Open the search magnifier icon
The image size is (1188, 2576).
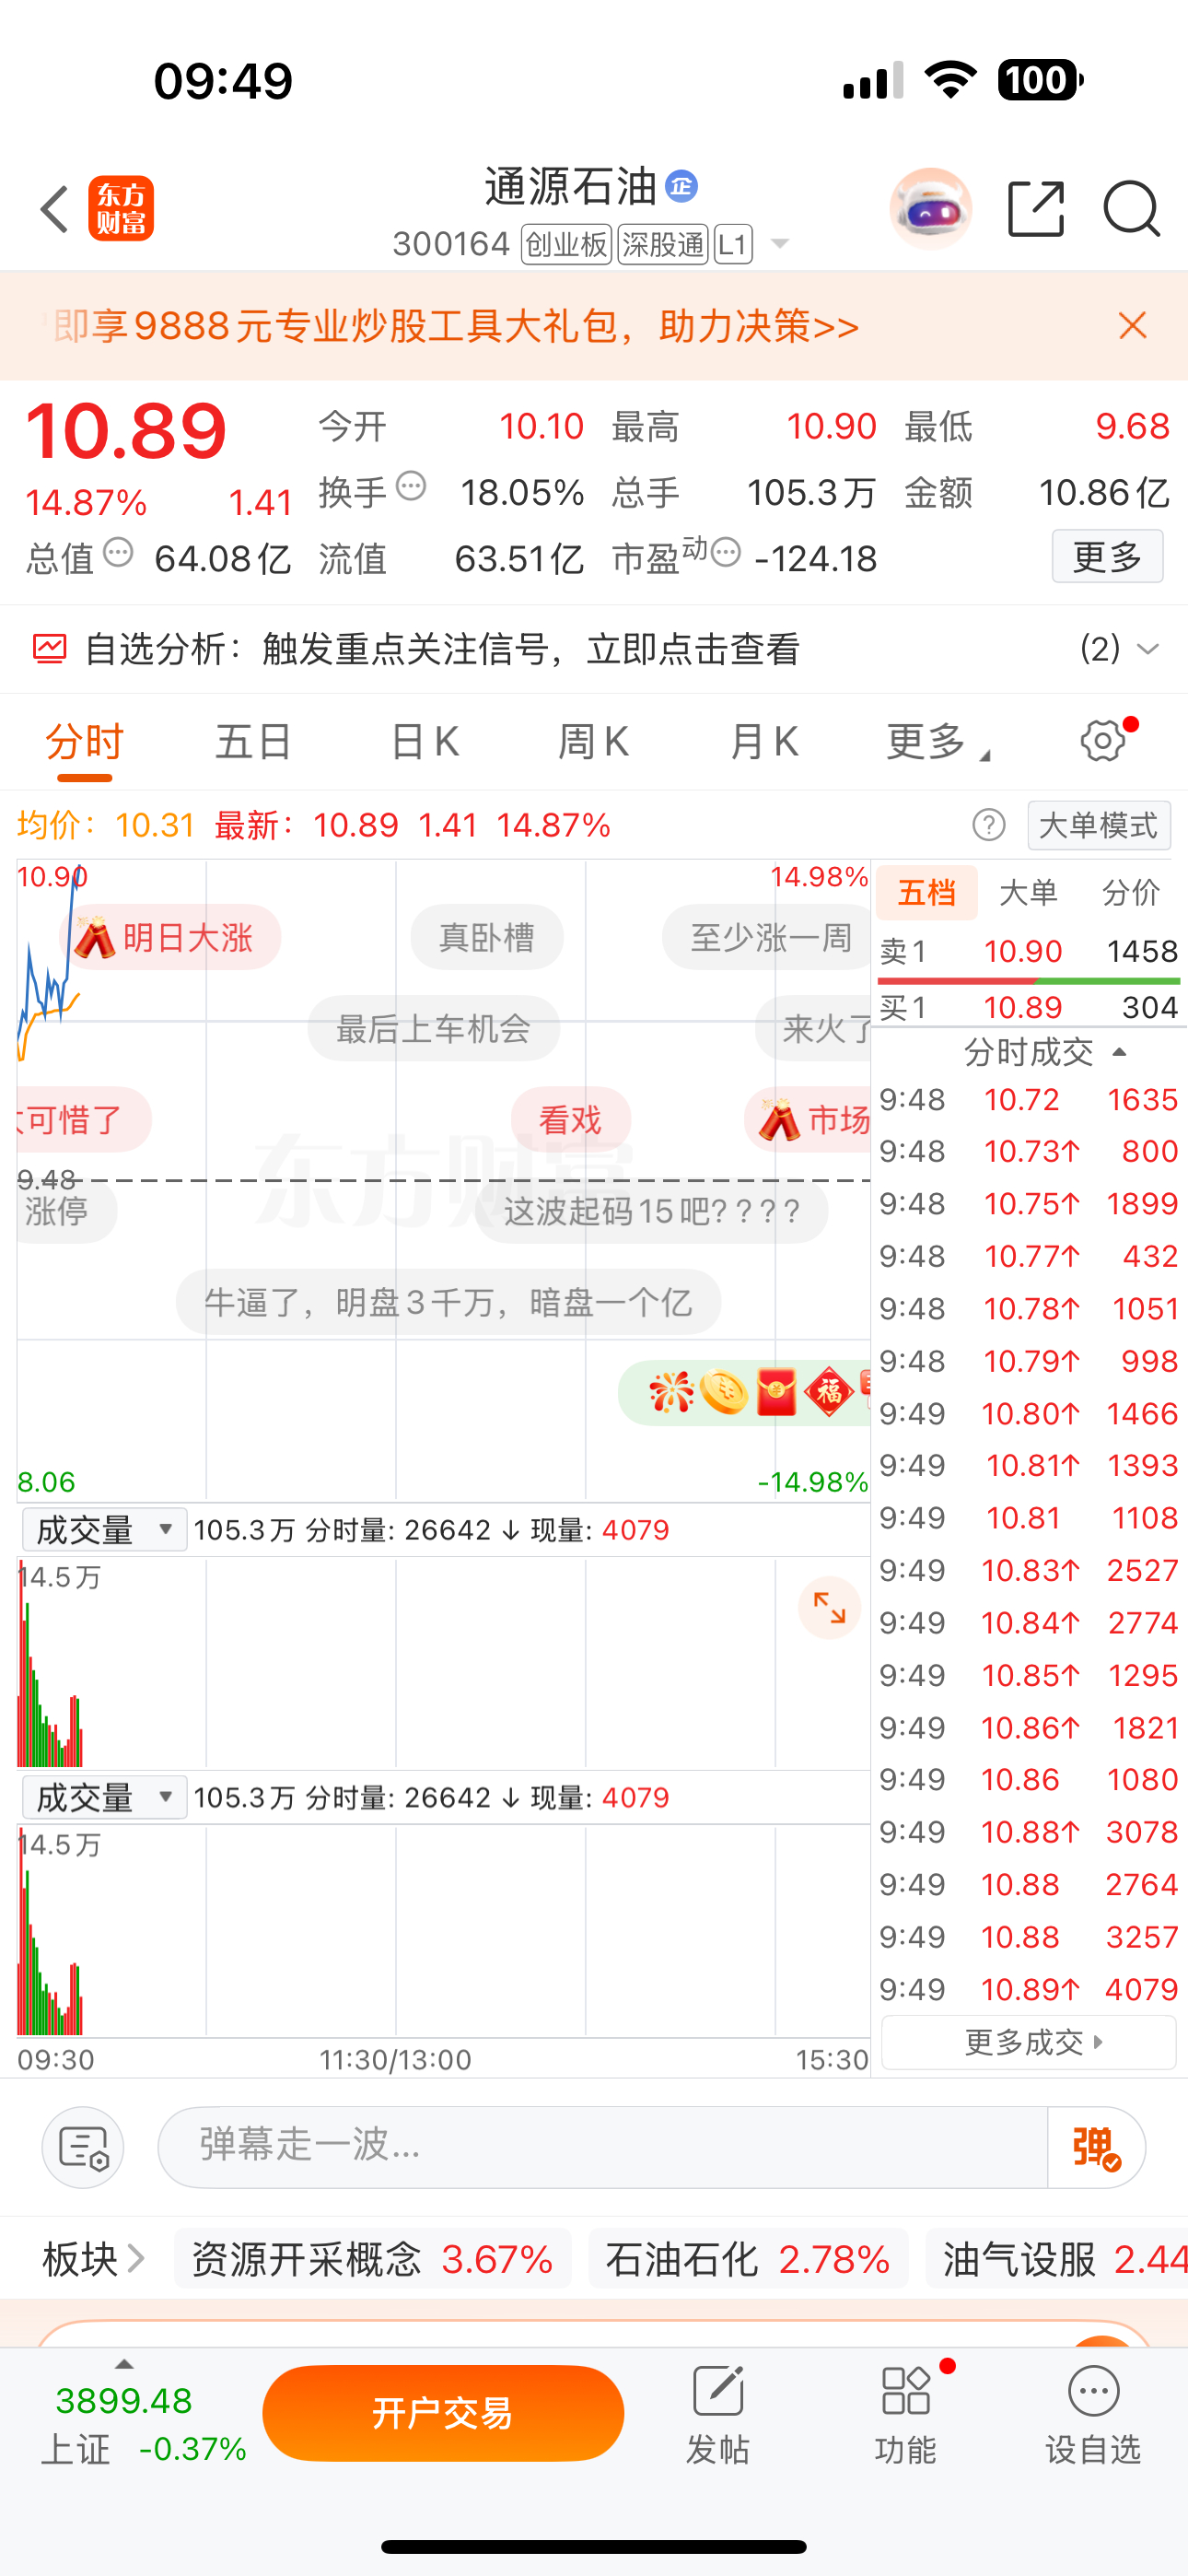(1131, 209)
